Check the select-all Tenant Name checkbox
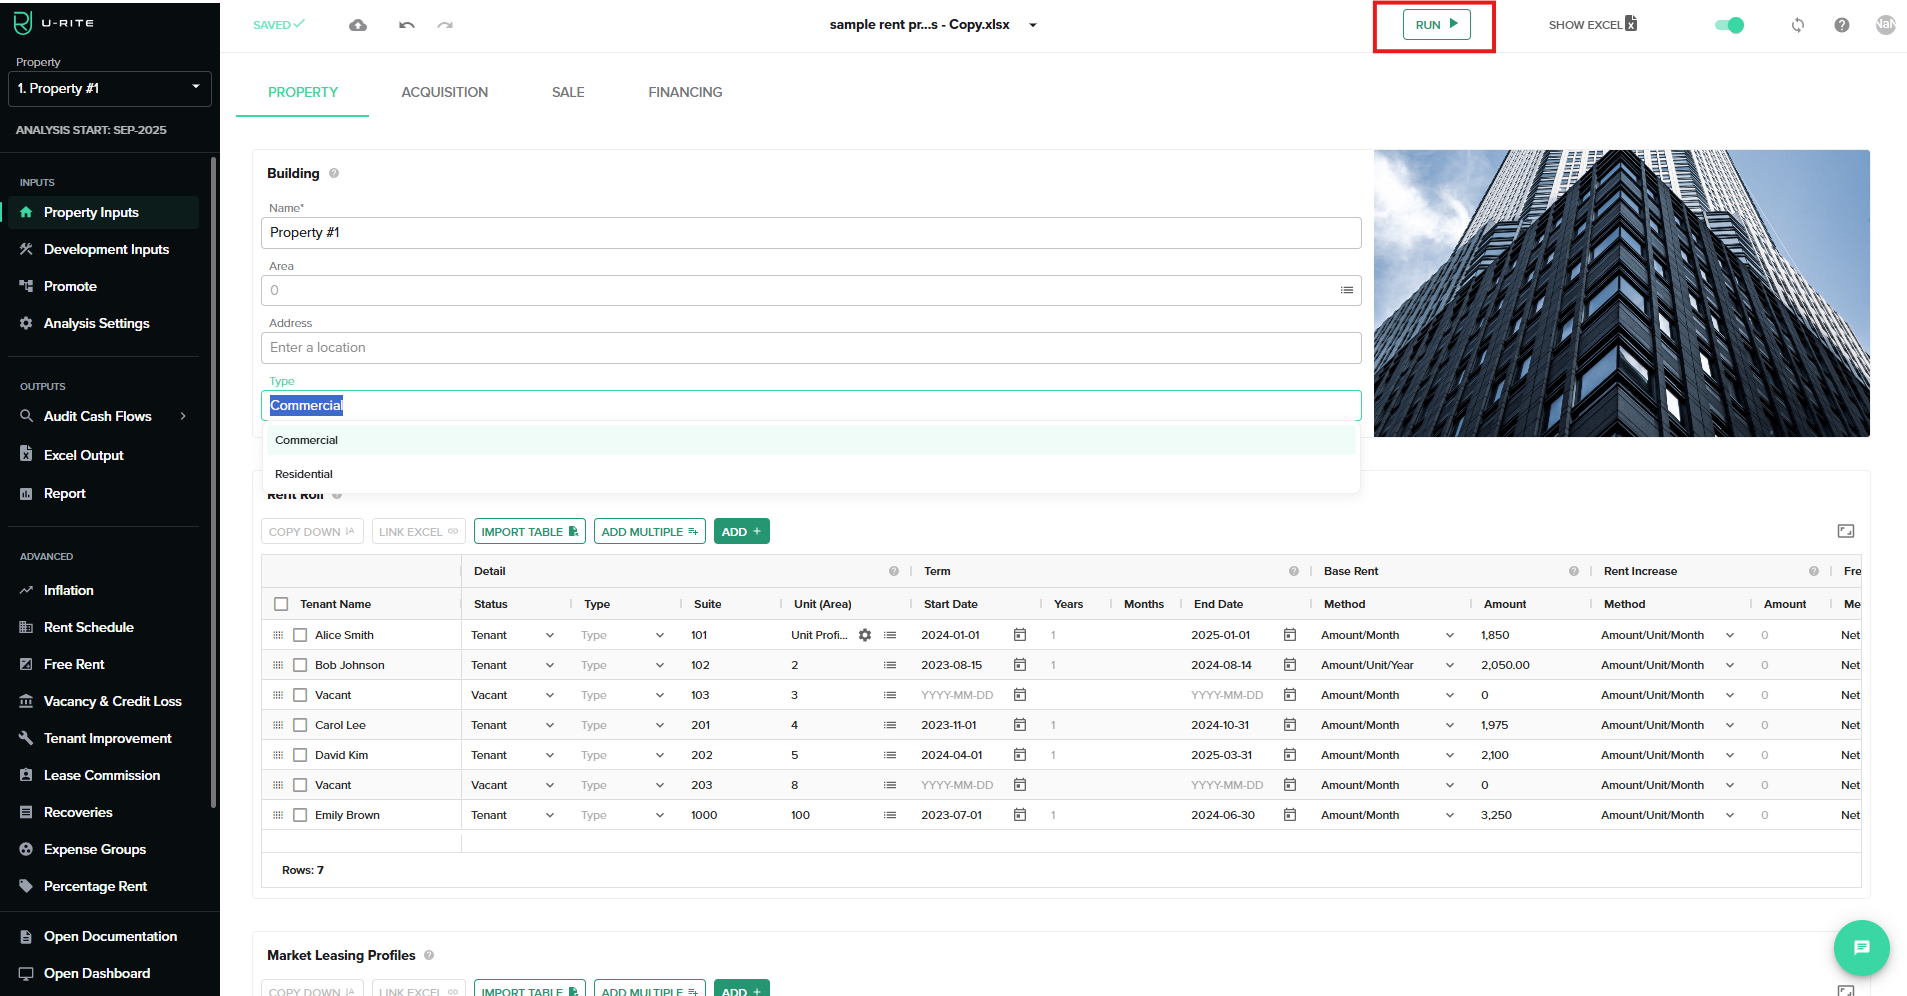This screenshot has width=1907, height=996. [281, 604]
